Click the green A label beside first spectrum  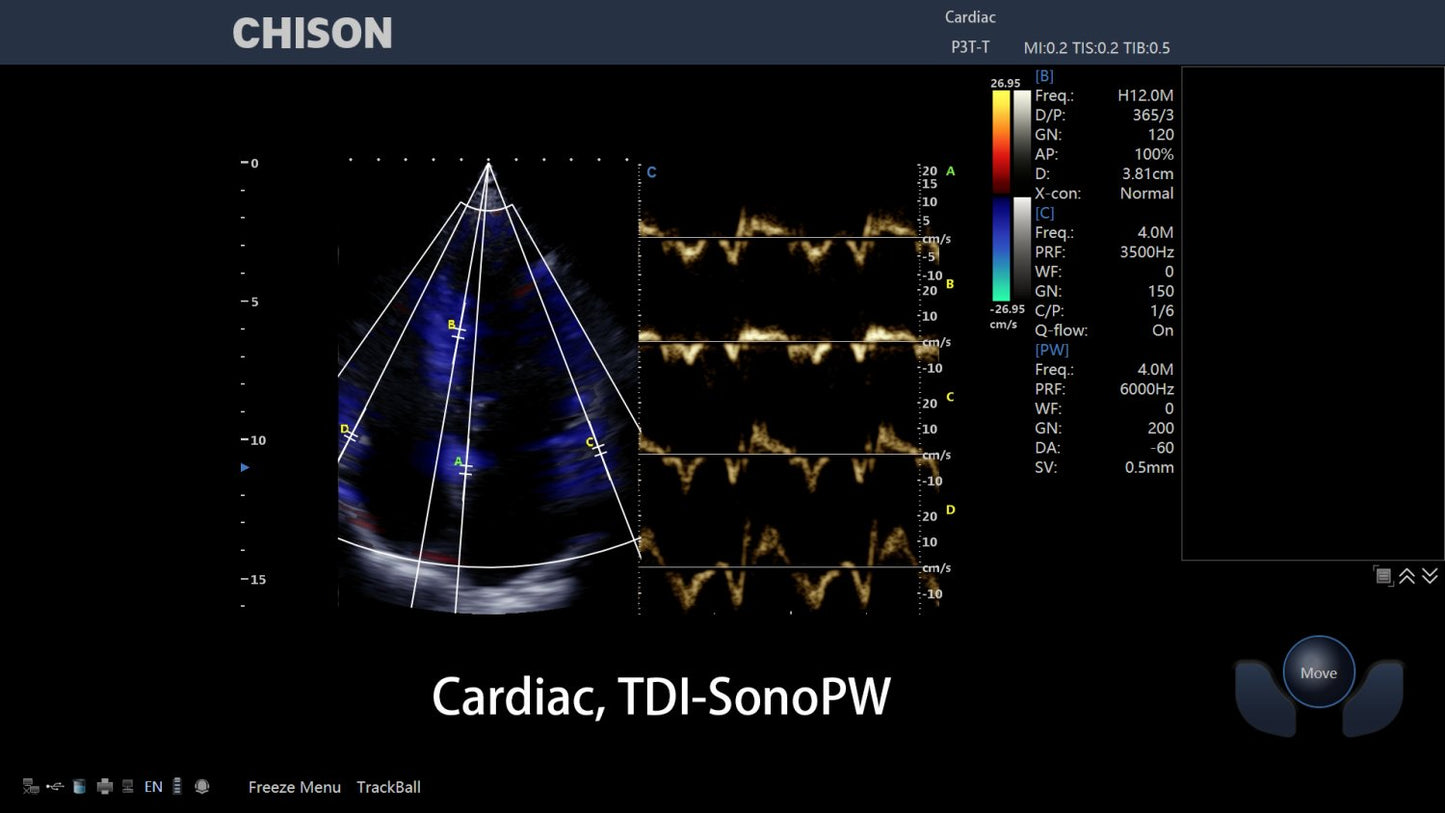(950, 171)
